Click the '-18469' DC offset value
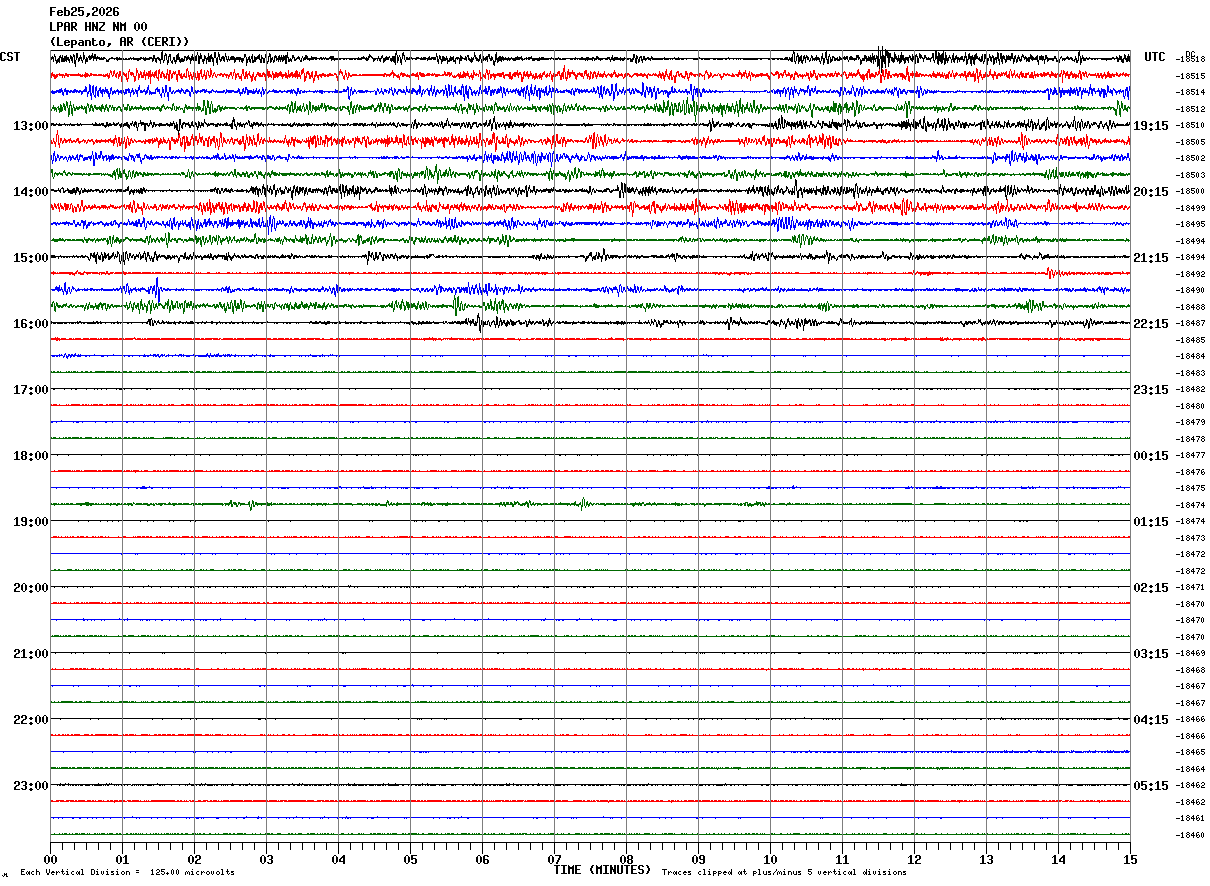This screenshot has width=1210, height=886. 1190,654
